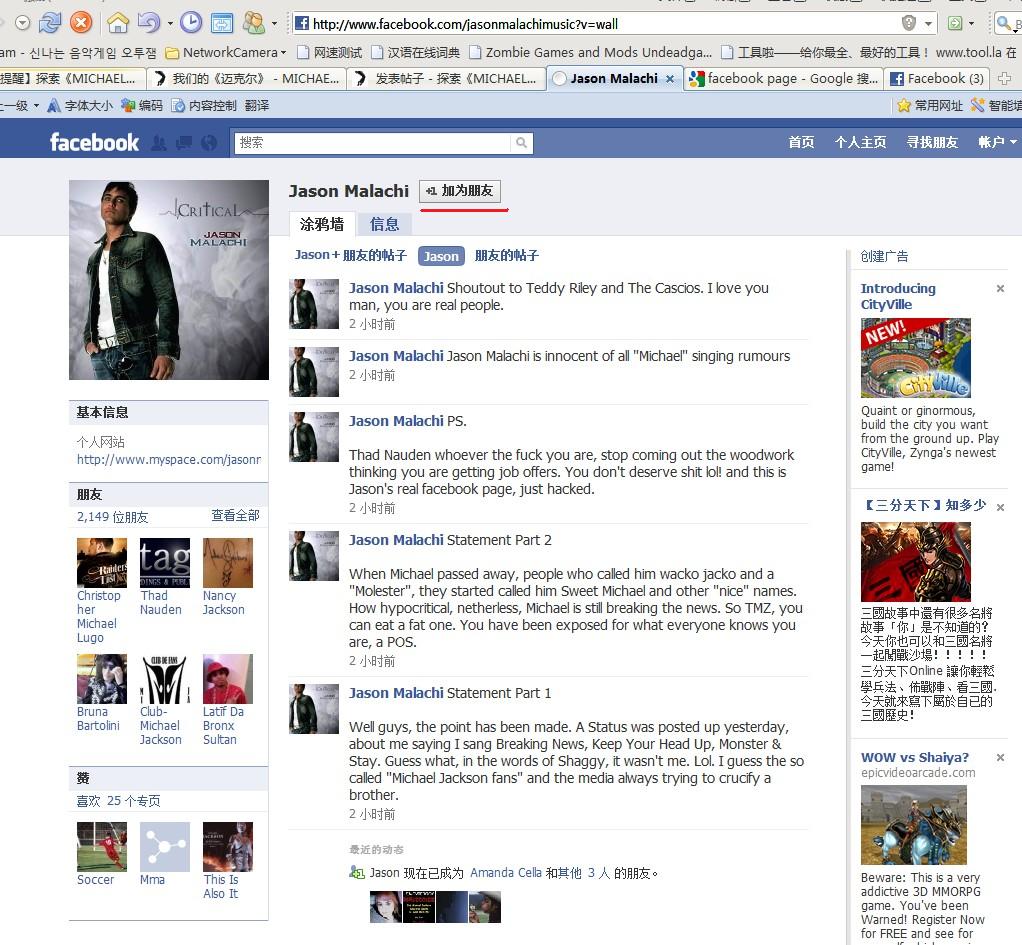
Task: Open the NetworkCamera bookmarks folder
Action: click(226, 52)
